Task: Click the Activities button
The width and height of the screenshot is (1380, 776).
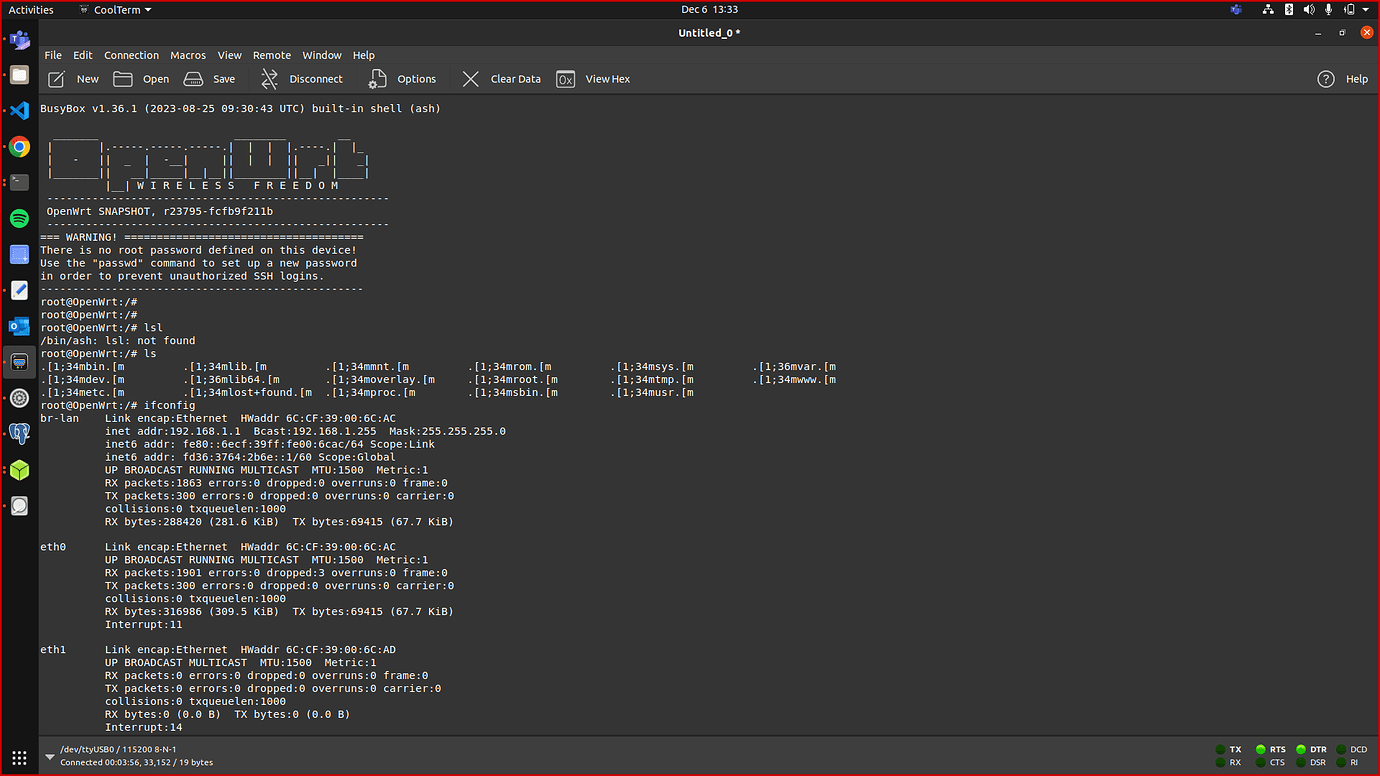Action: point(30,9)
